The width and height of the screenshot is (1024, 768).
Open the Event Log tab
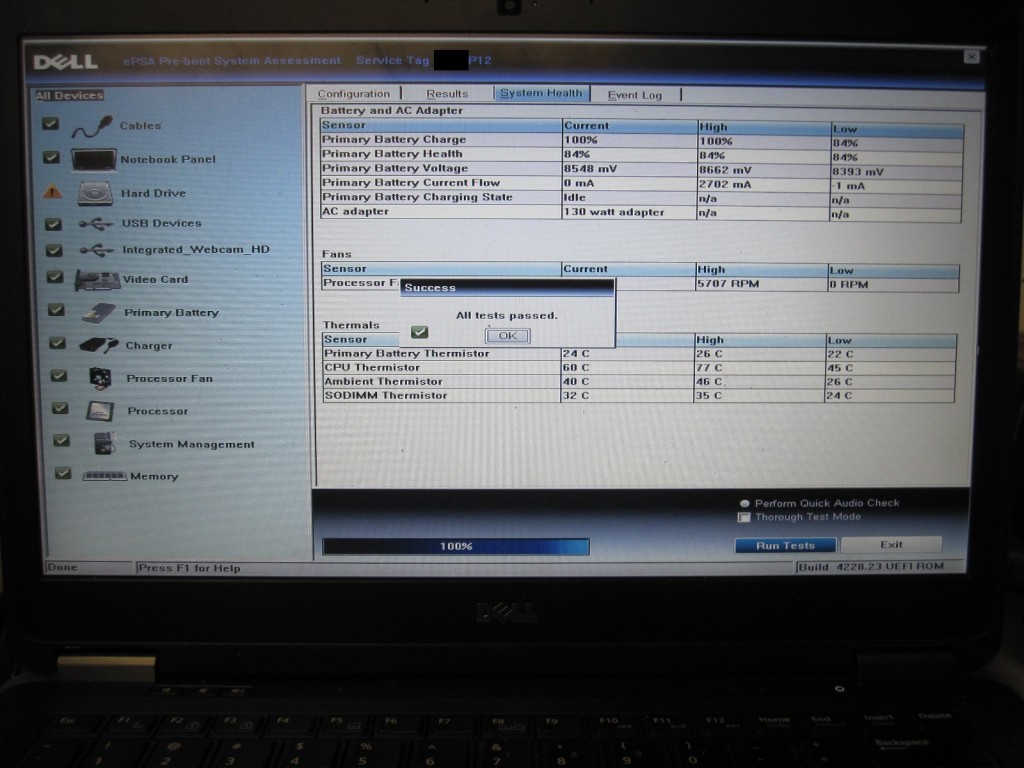[635, 95]
